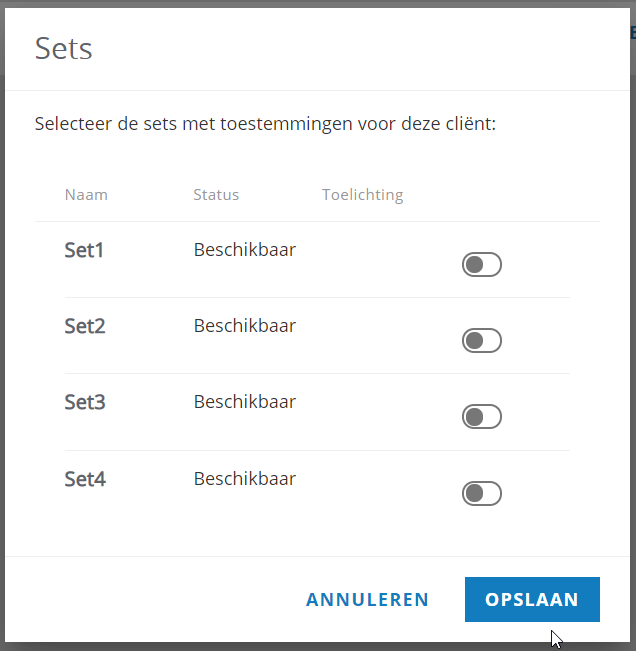Click the Opslaan button
636x651 pixels.
click(532, 599)
